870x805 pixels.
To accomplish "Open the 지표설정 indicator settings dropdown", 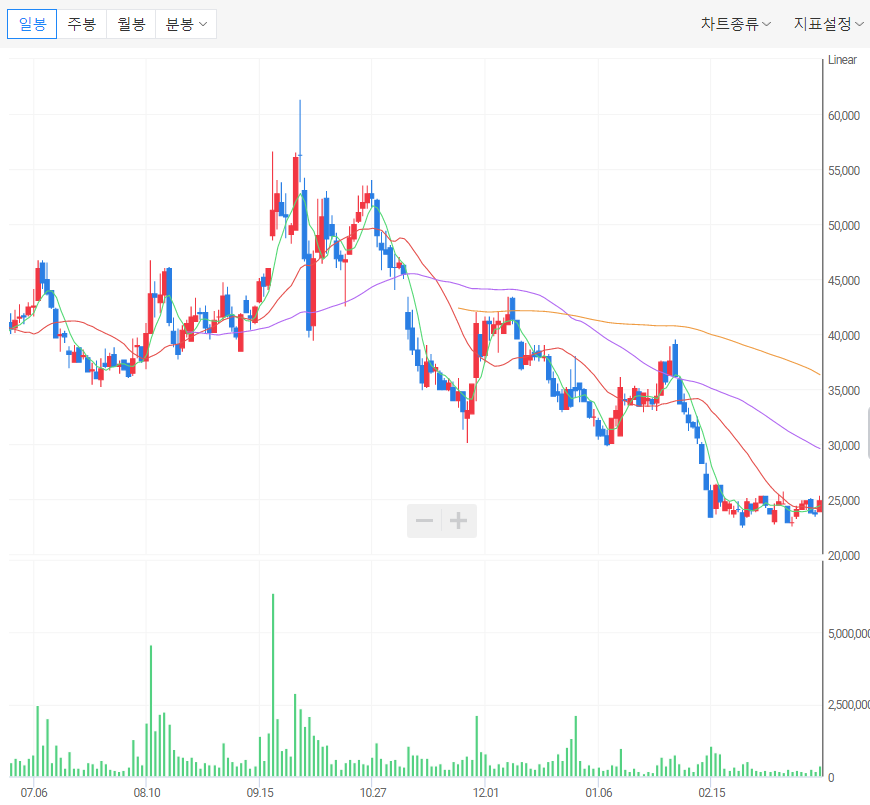I will click(x=828, y=24).
